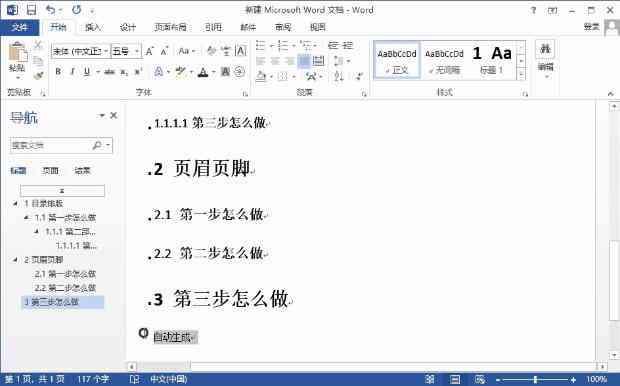
Task: Click the Decrease Indent icon
Action: pos(333,45)
